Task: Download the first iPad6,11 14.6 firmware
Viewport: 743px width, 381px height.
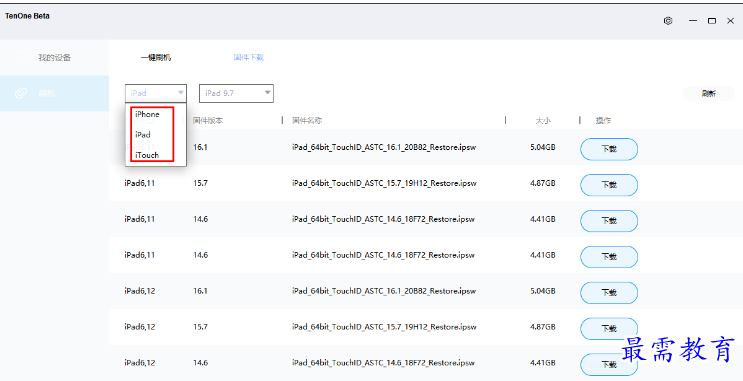Action: coord(609,221)
